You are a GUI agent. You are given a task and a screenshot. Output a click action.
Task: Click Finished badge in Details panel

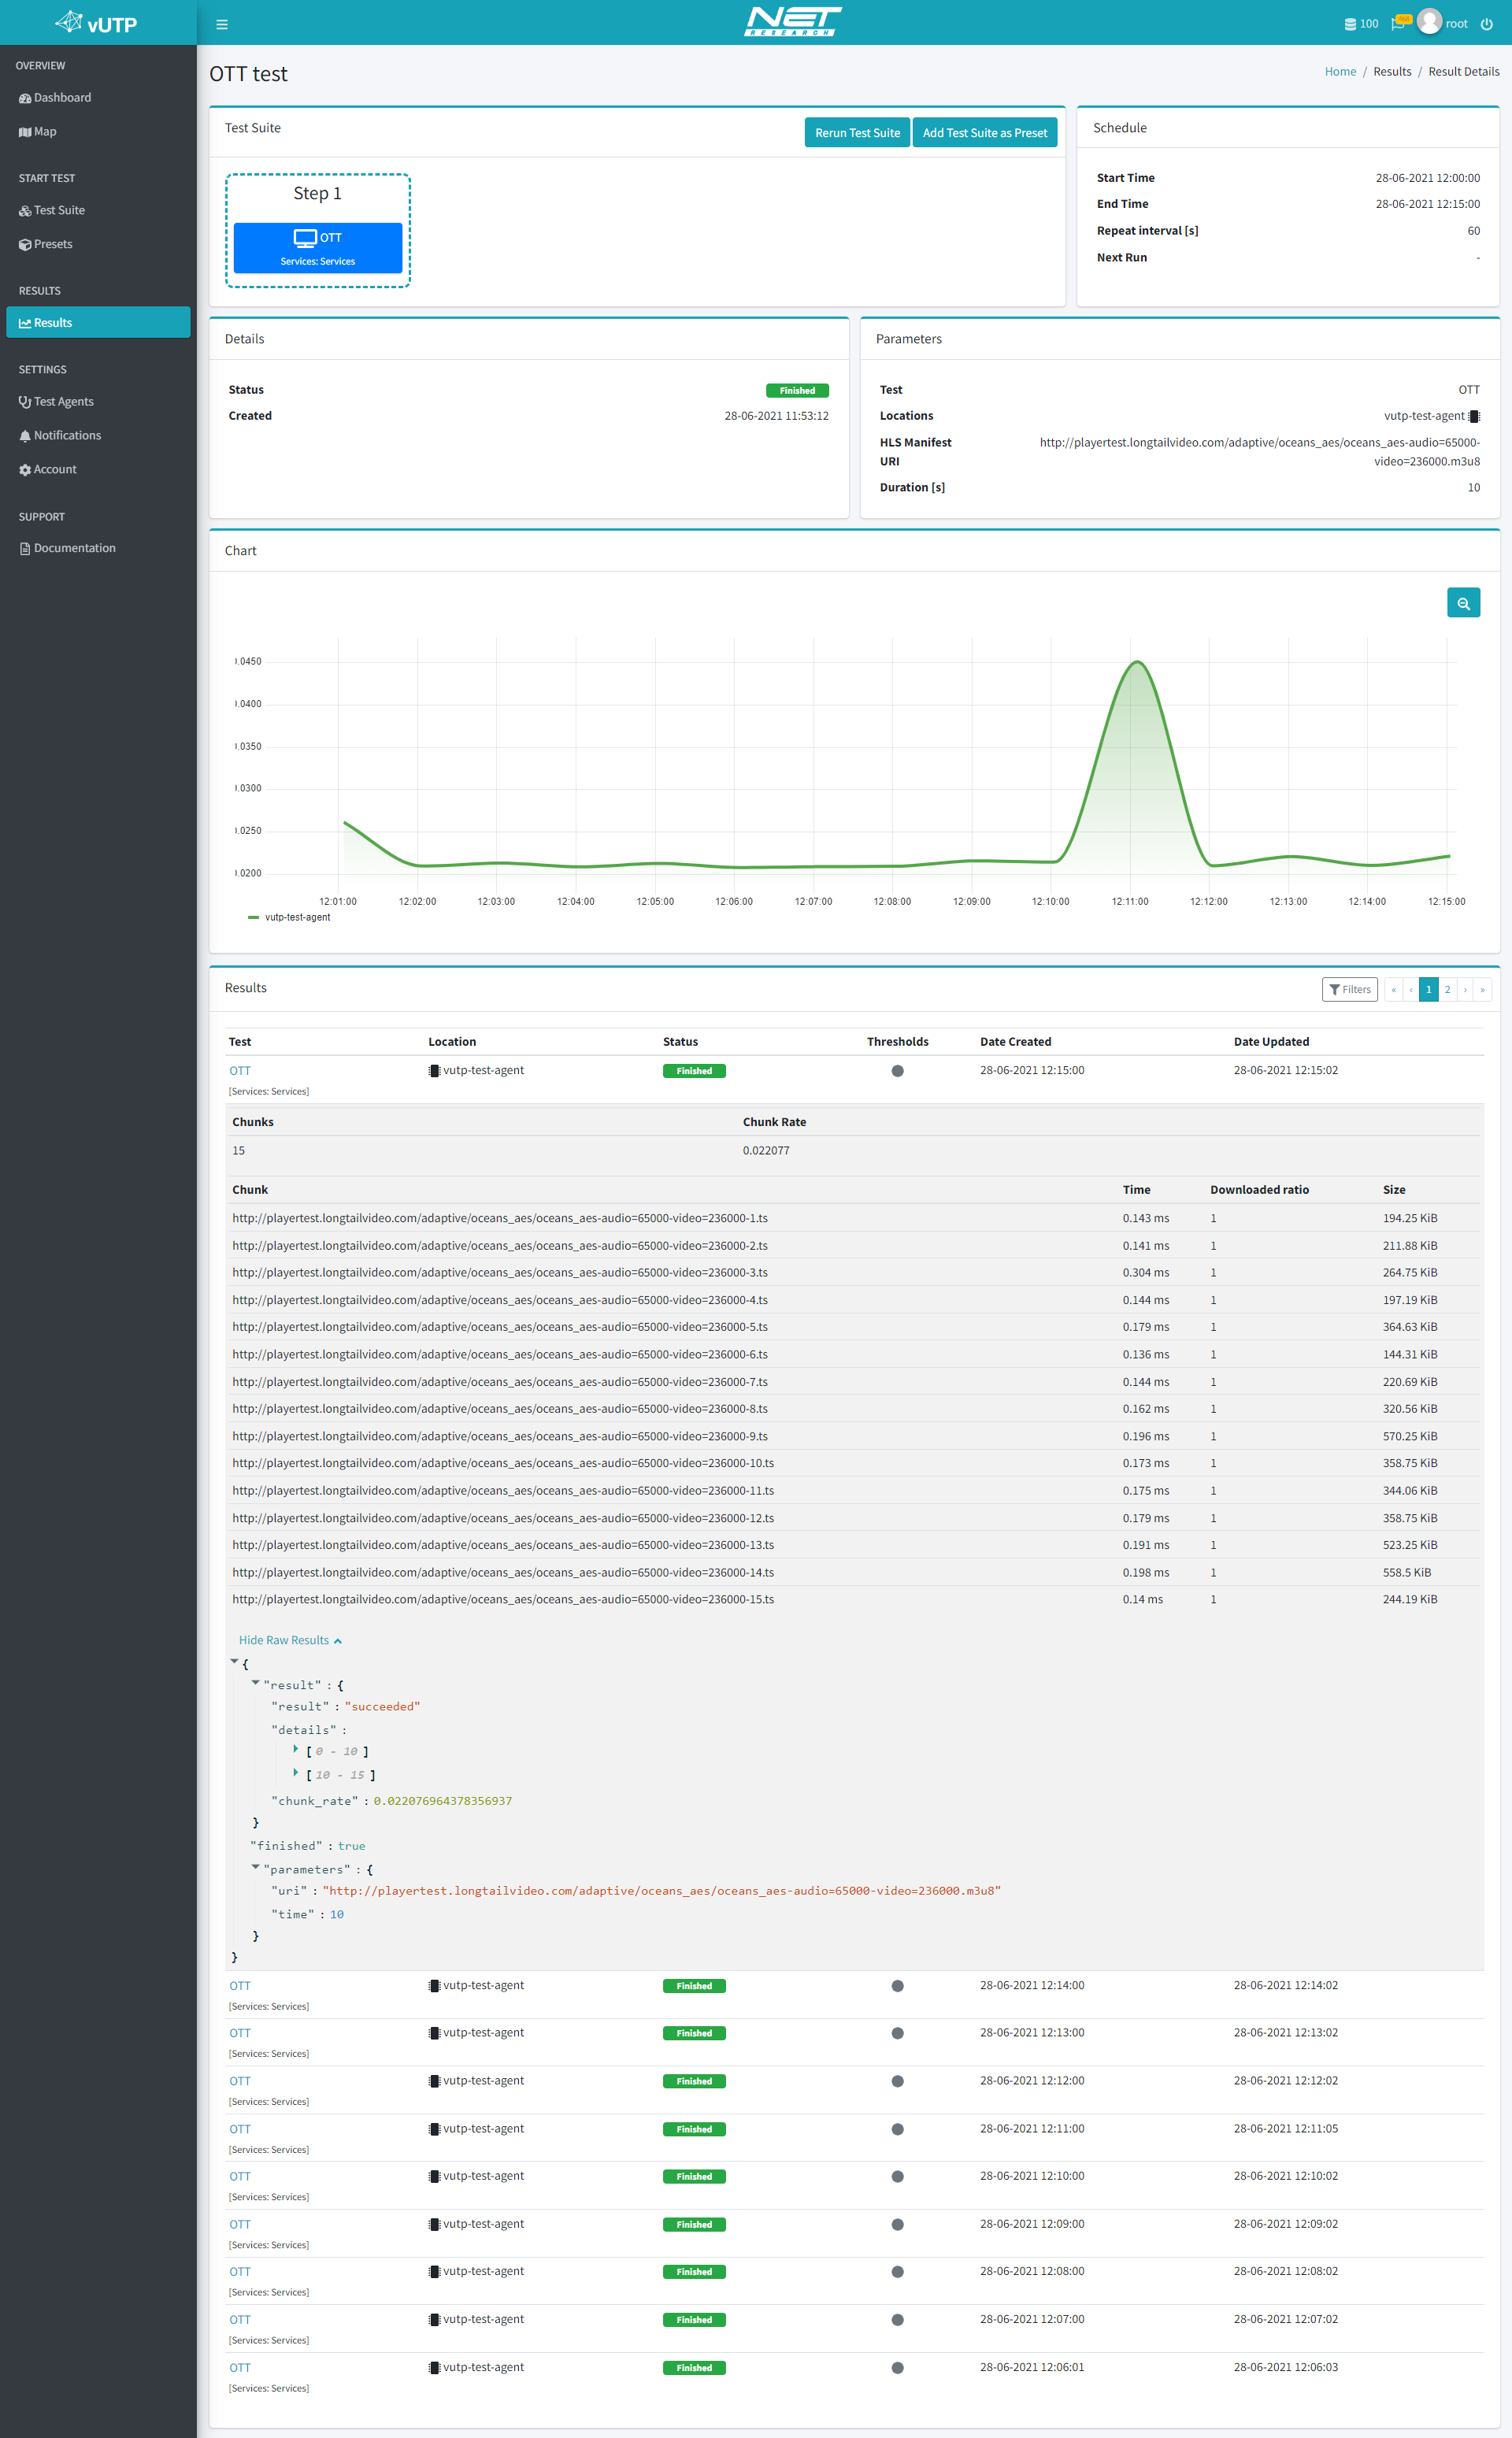tap(797, 390)
